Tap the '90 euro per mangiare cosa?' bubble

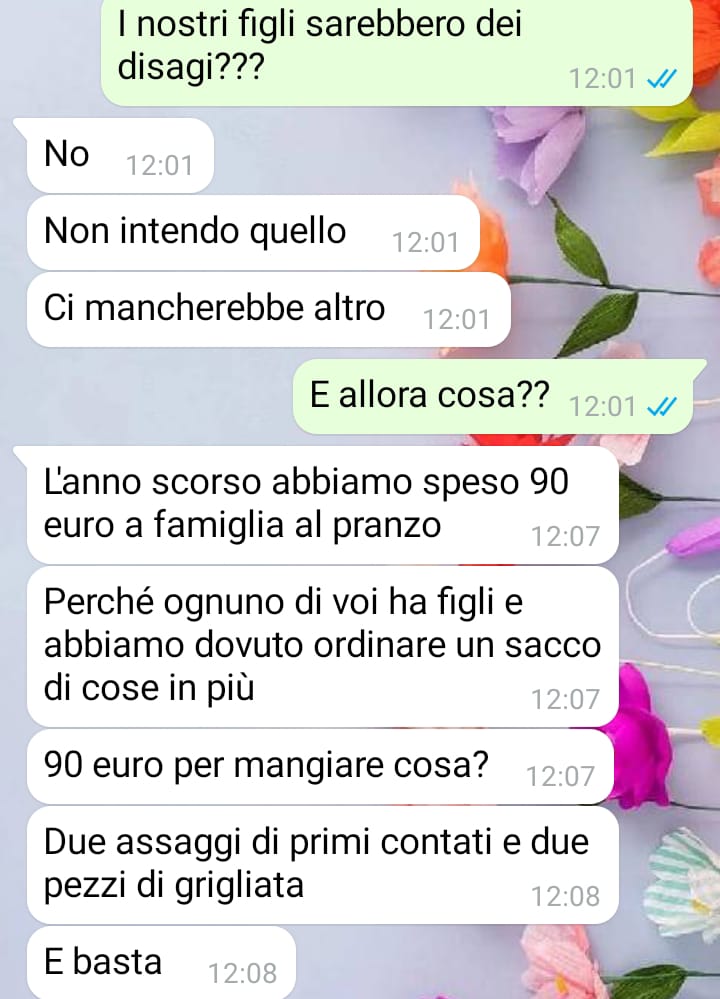coord(320,766)
